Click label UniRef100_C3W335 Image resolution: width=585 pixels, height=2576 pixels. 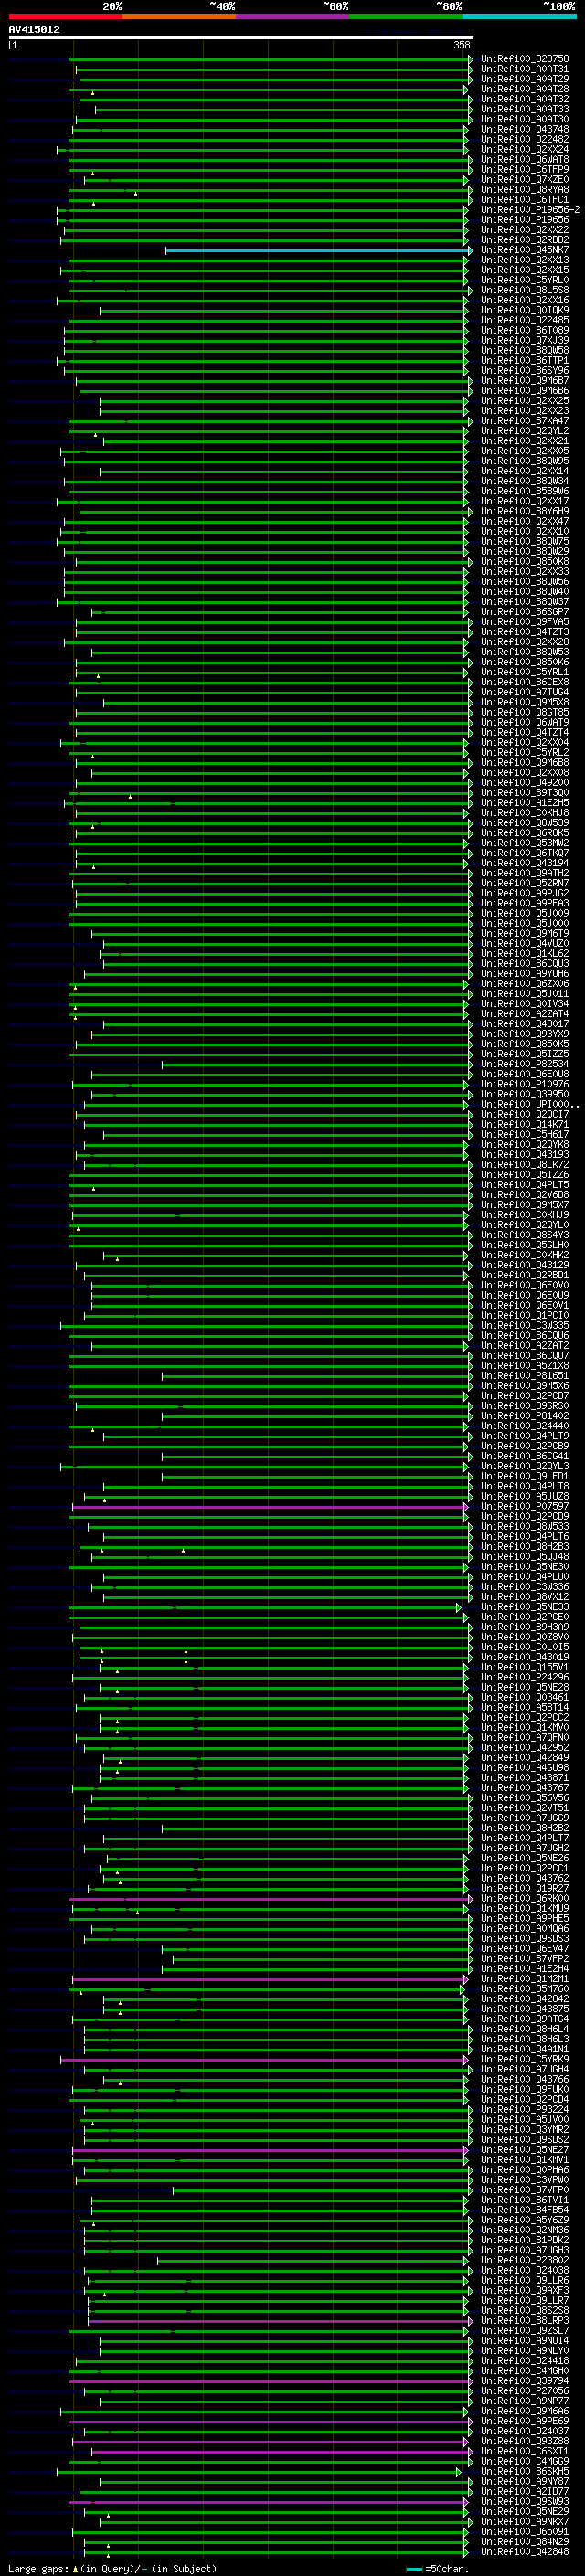(x=525, y=1325)
